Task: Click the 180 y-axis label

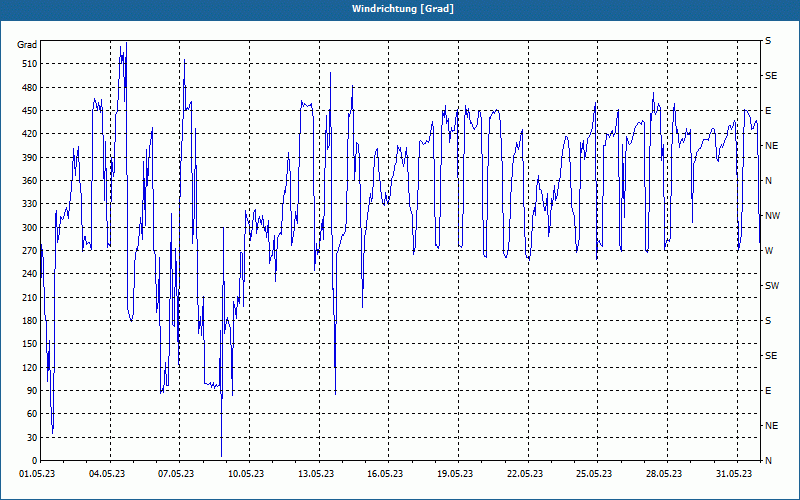Action: point(30,321)
